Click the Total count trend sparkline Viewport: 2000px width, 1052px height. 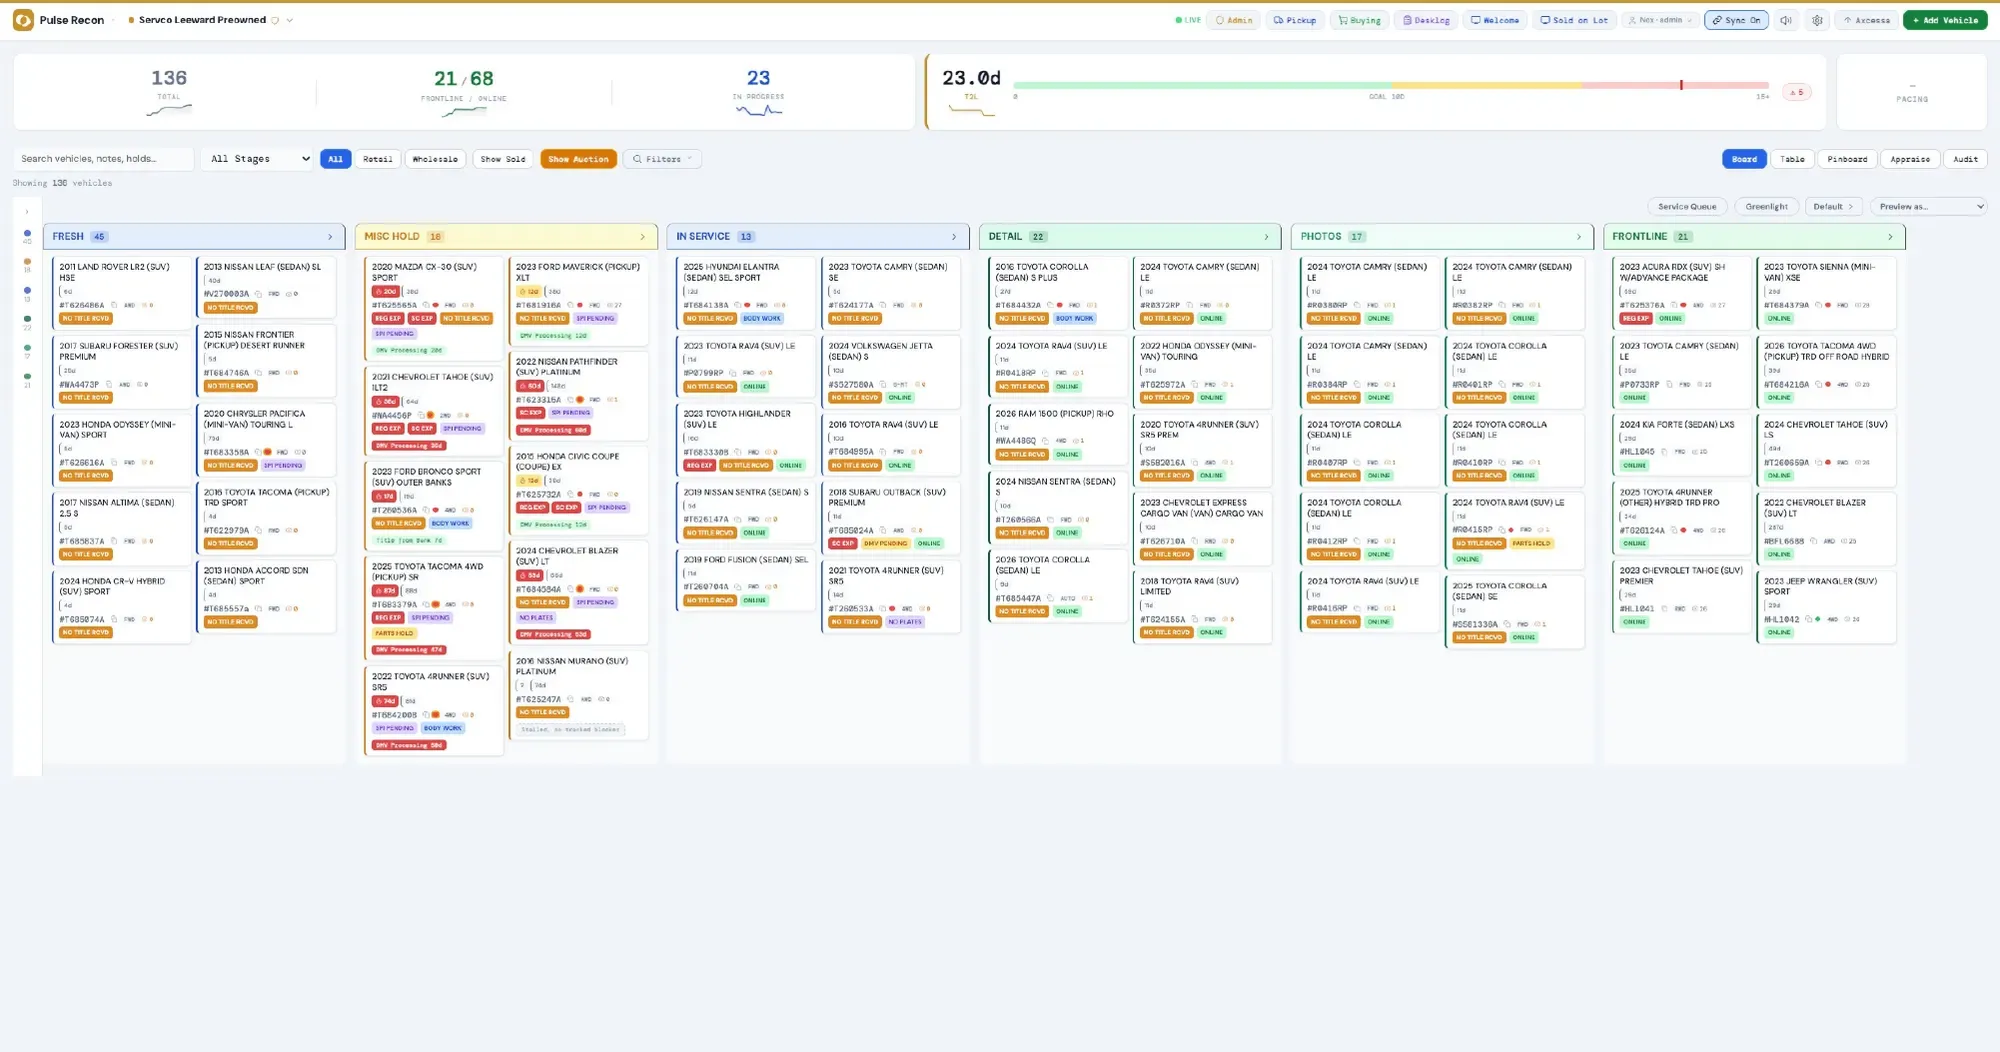169,110
